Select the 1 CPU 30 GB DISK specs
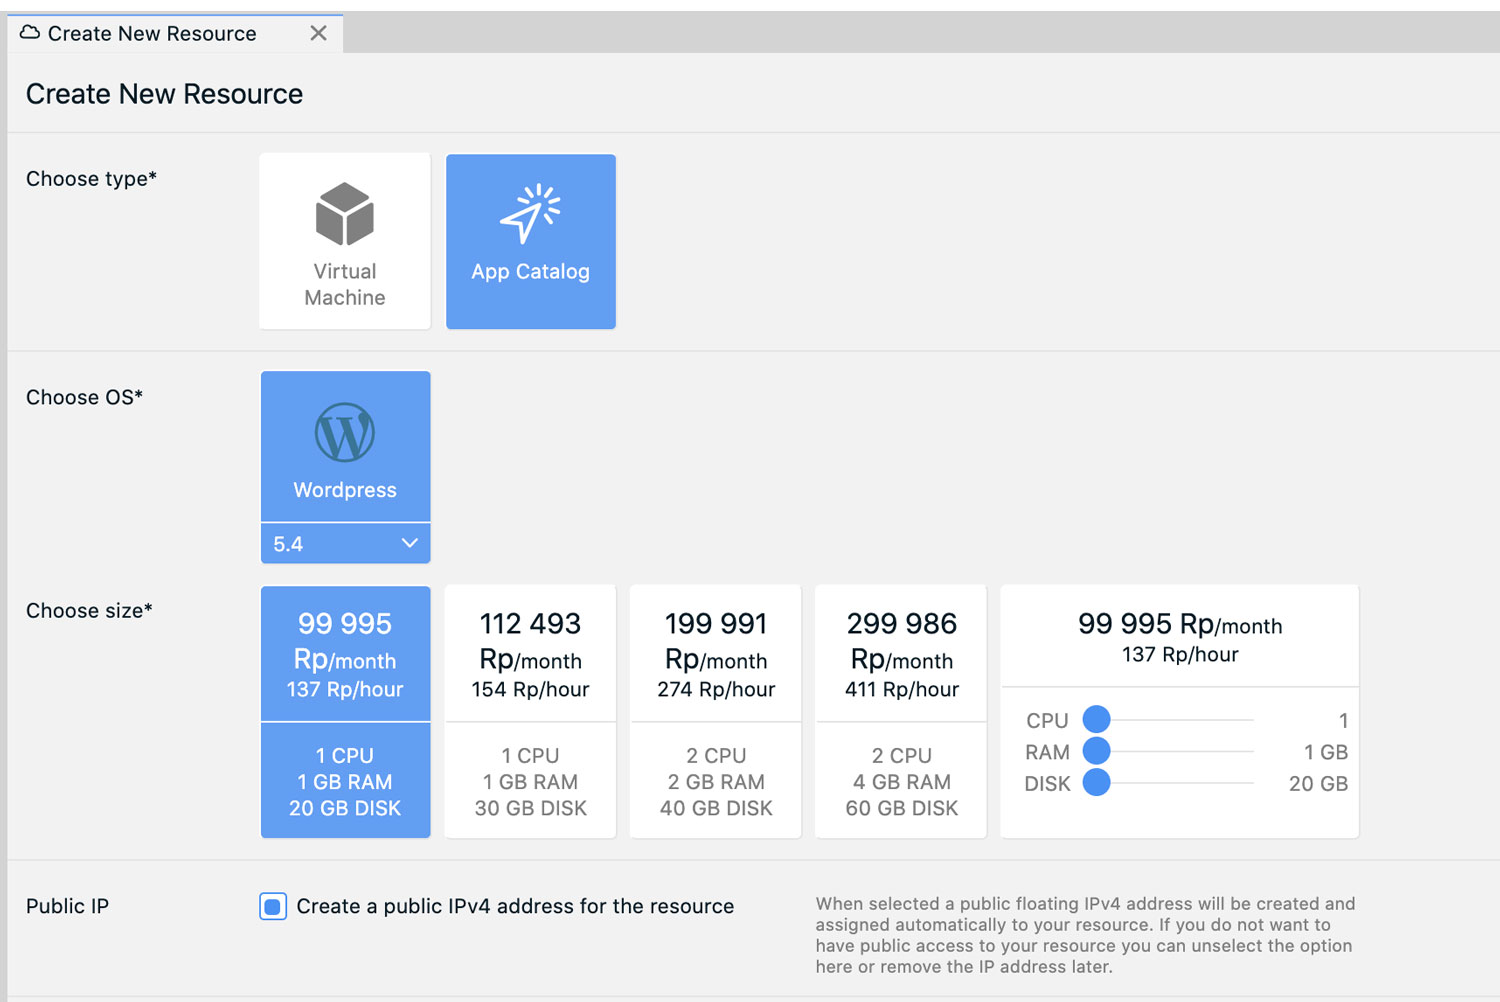 [530, 781]
